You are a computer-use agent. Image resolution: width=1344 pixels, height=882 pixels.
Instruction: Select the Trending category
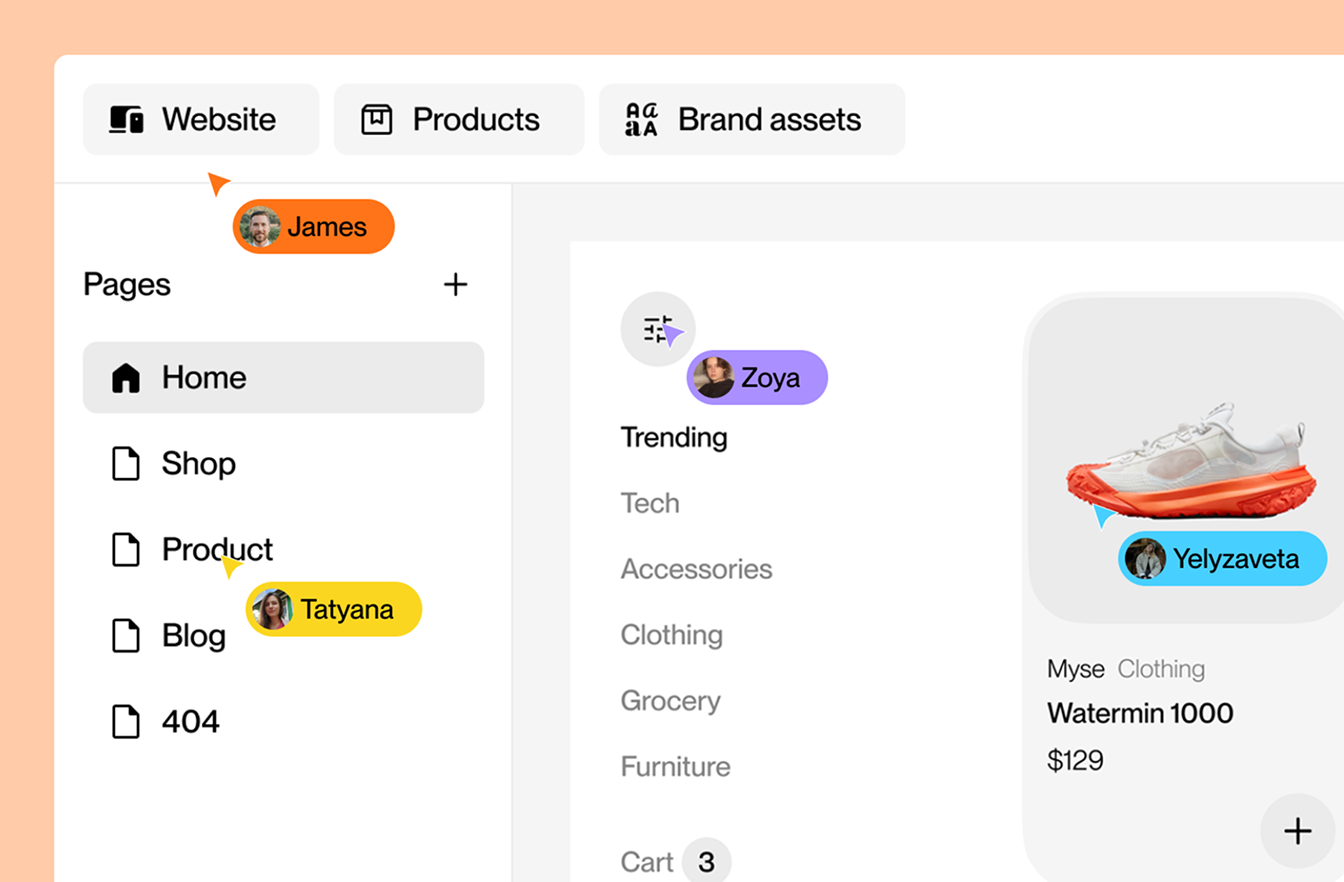tap(674, 438)
